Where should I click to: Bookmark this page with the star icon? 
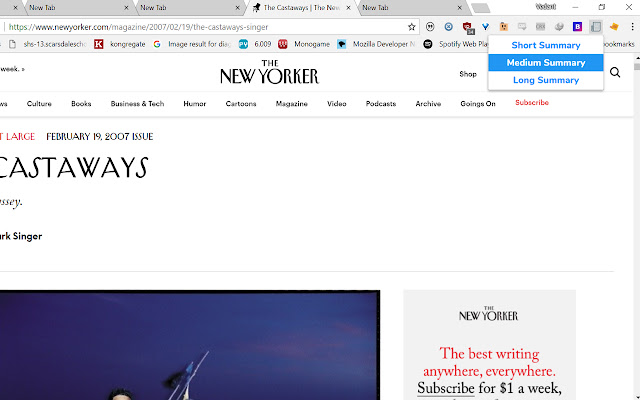click(x=411, y=27)
